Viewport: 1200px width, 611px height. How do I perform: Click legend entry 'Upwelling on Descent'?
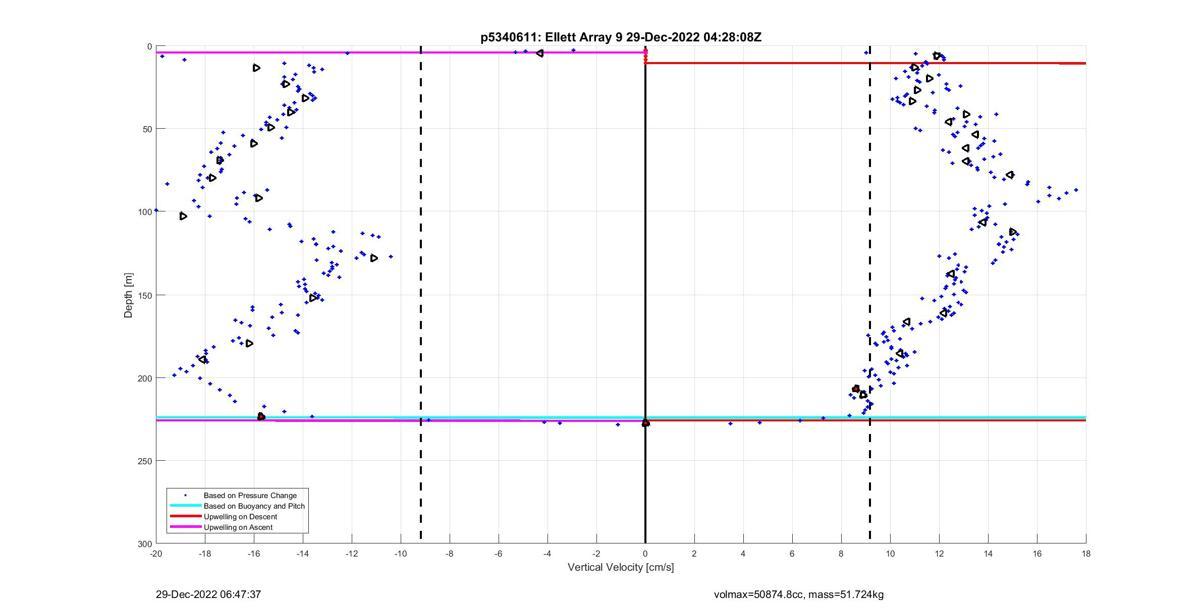point(242,517)
